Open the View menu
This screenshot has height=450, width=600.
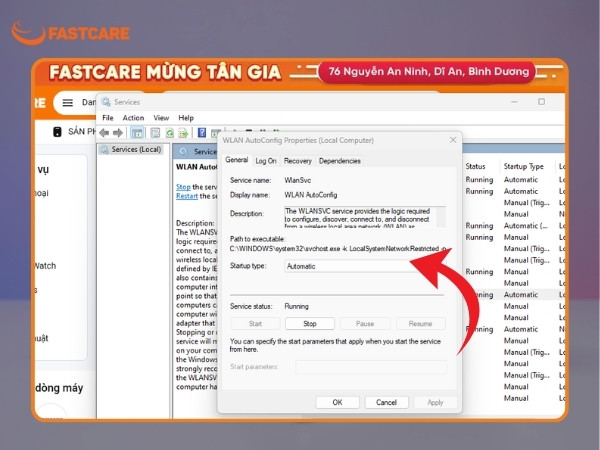point(161,118)
